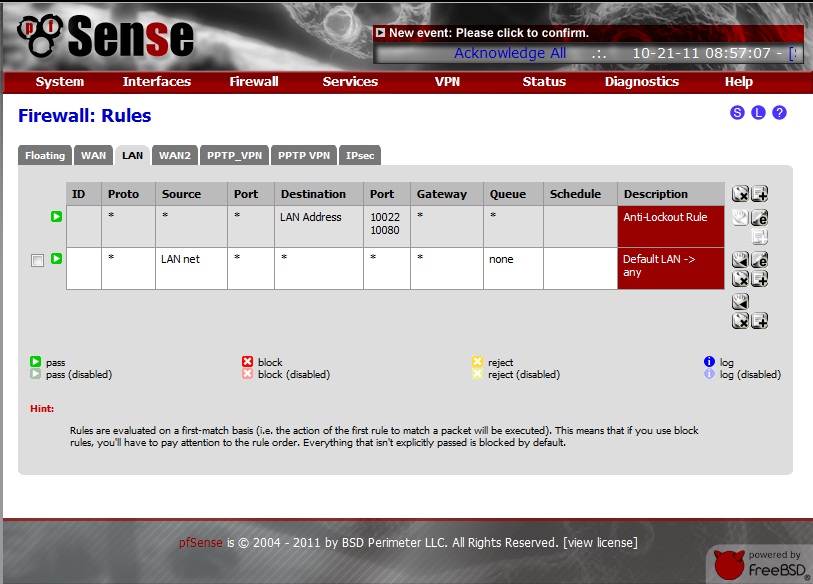
Task: Click the Hint: label
Action: 42,409
